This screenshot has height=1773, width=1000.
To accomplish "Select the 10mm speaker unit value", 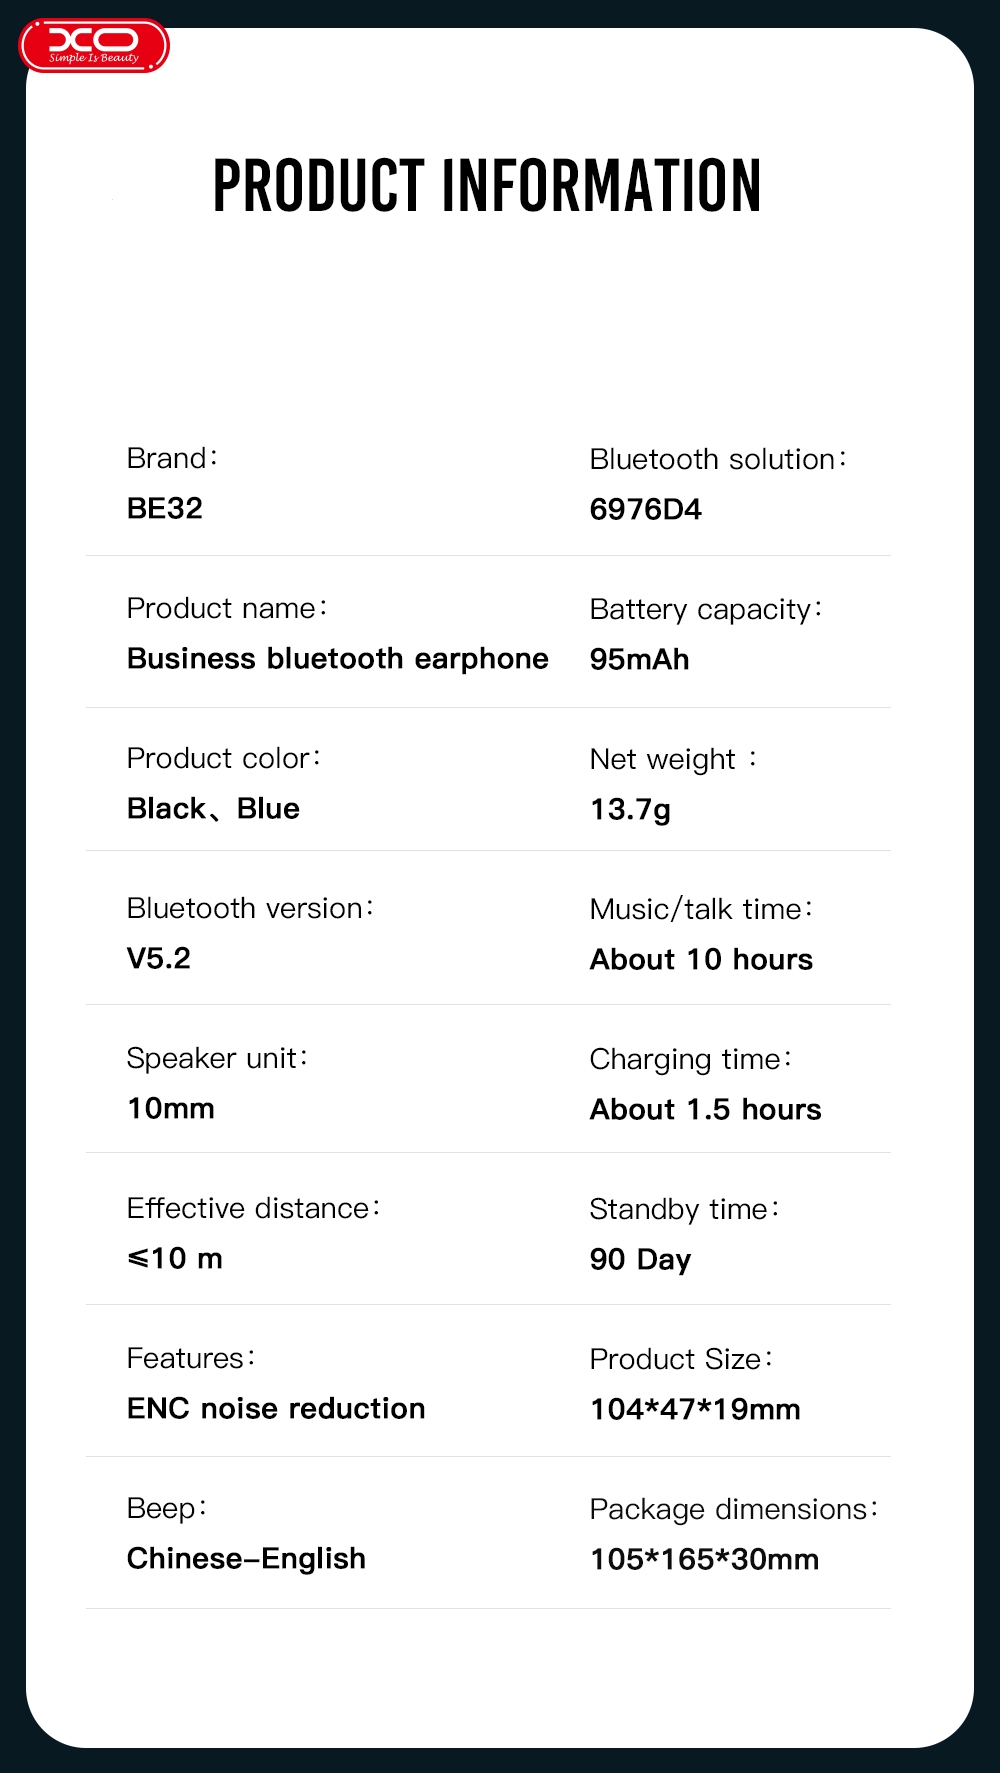I will (x=171, y=1108).
